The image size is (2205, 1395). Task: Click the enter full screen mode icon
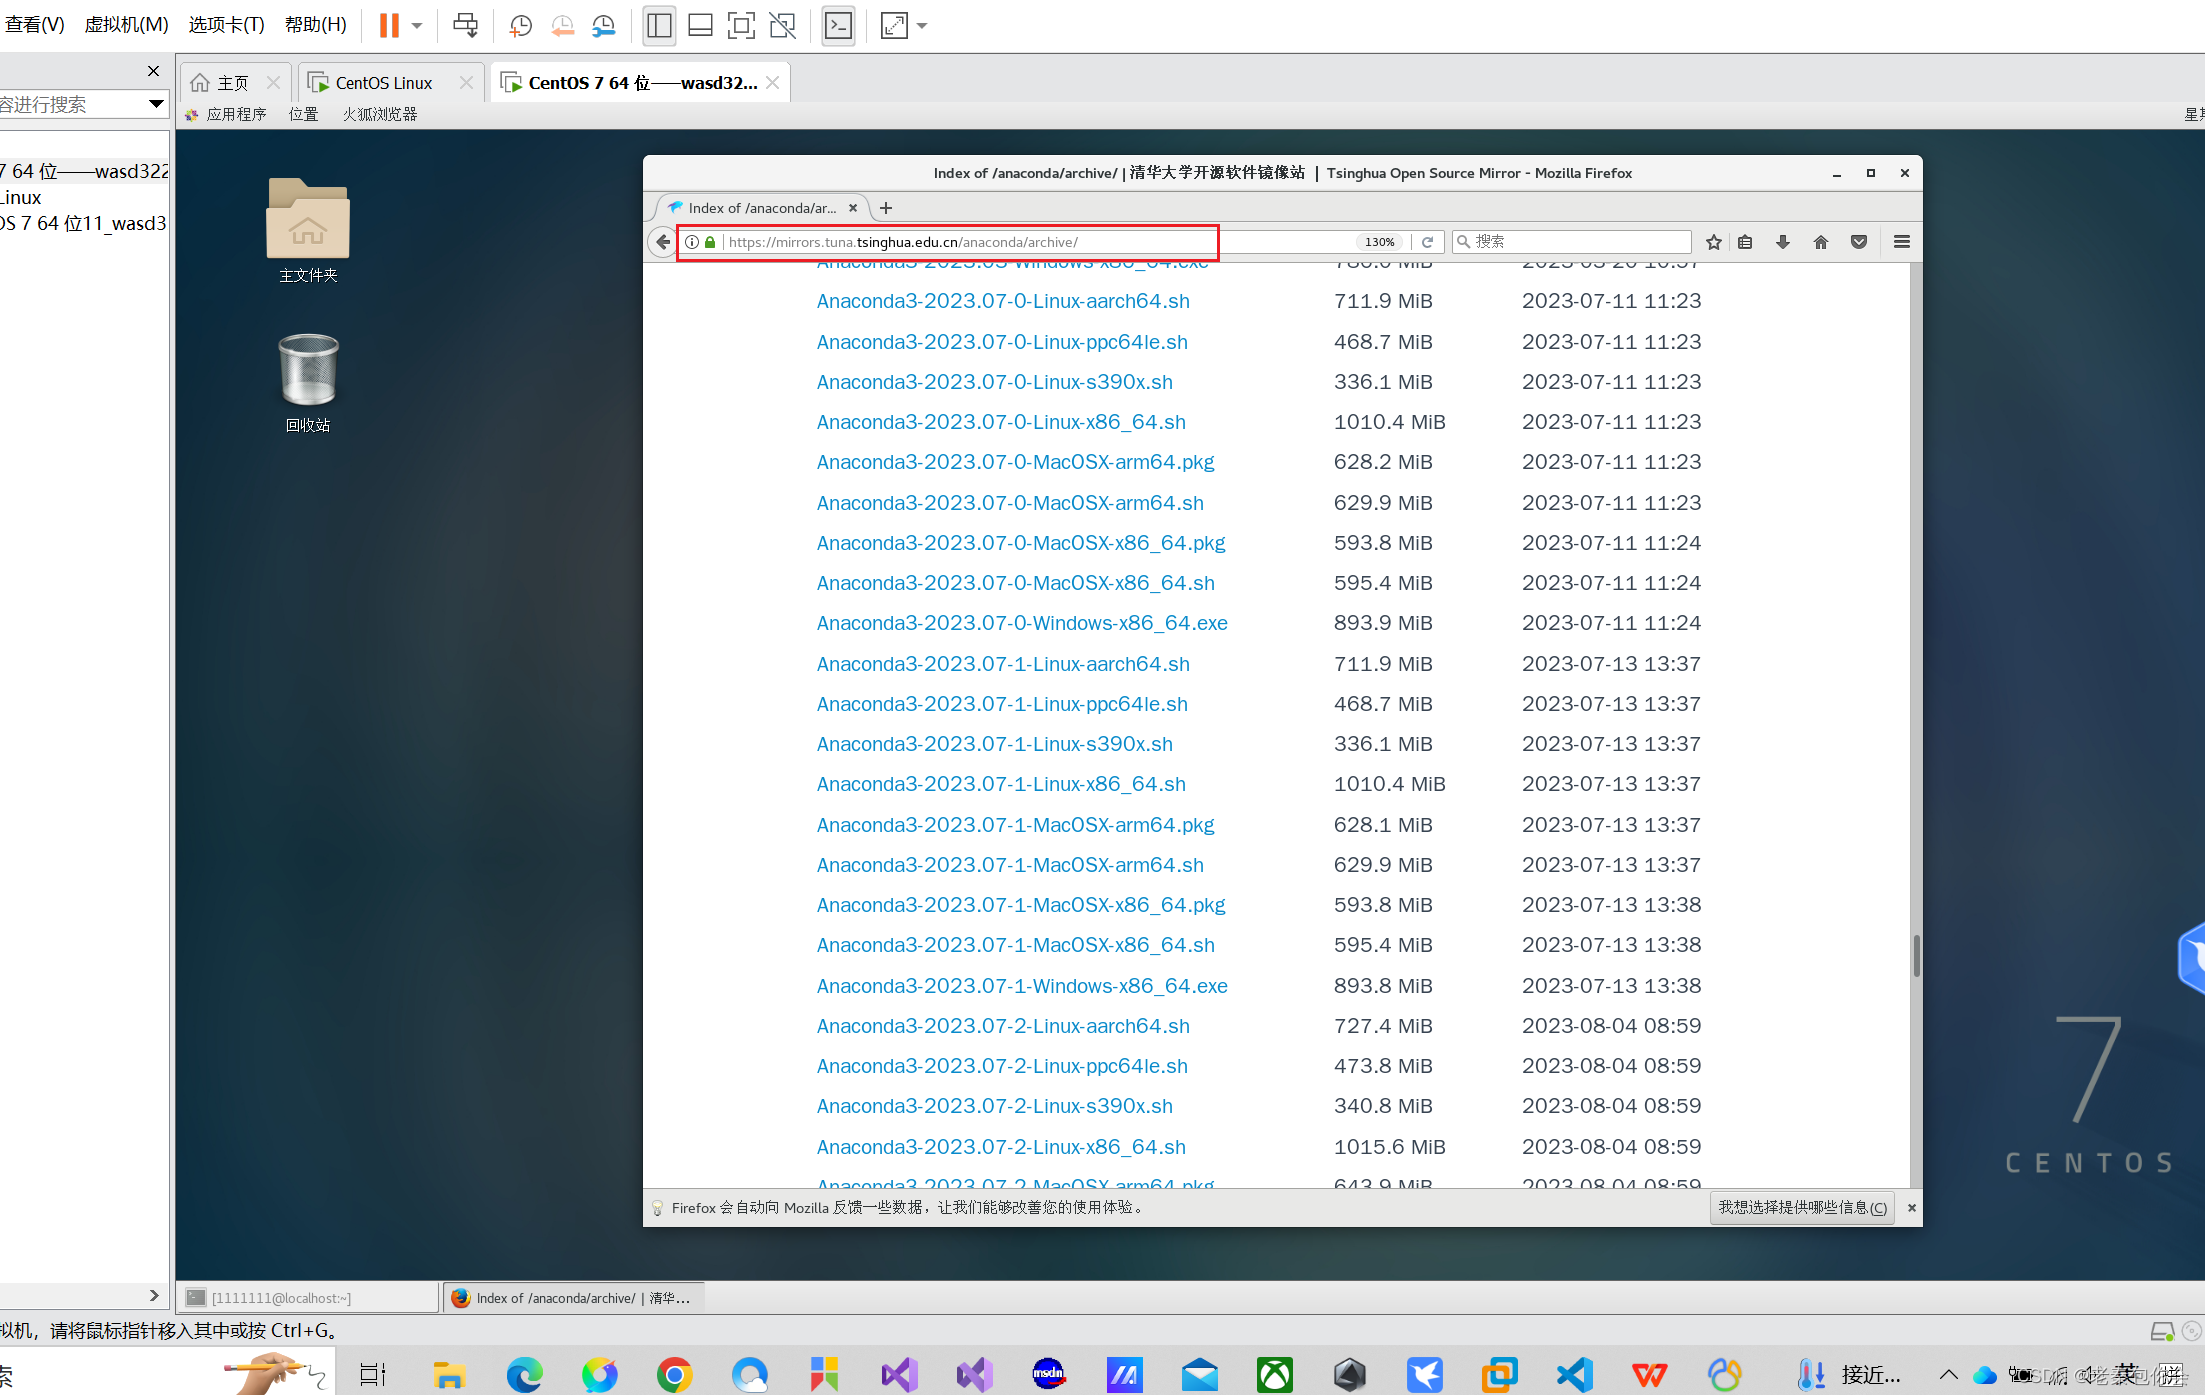741,26
